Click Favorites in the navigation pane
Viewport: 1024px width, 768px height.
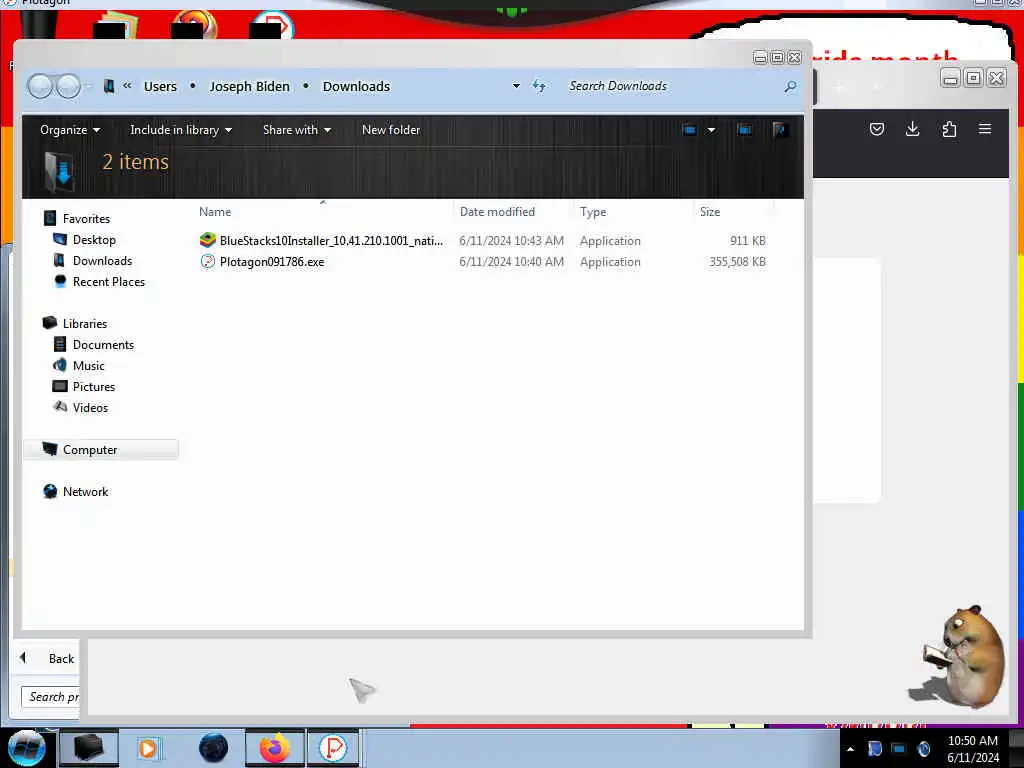tap(86, 219)
